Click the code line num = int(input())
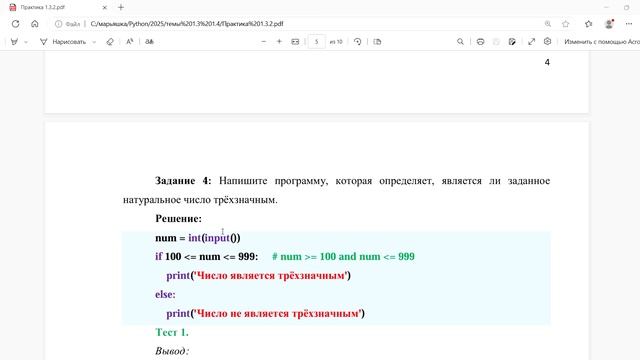 [x=198, y=238]
